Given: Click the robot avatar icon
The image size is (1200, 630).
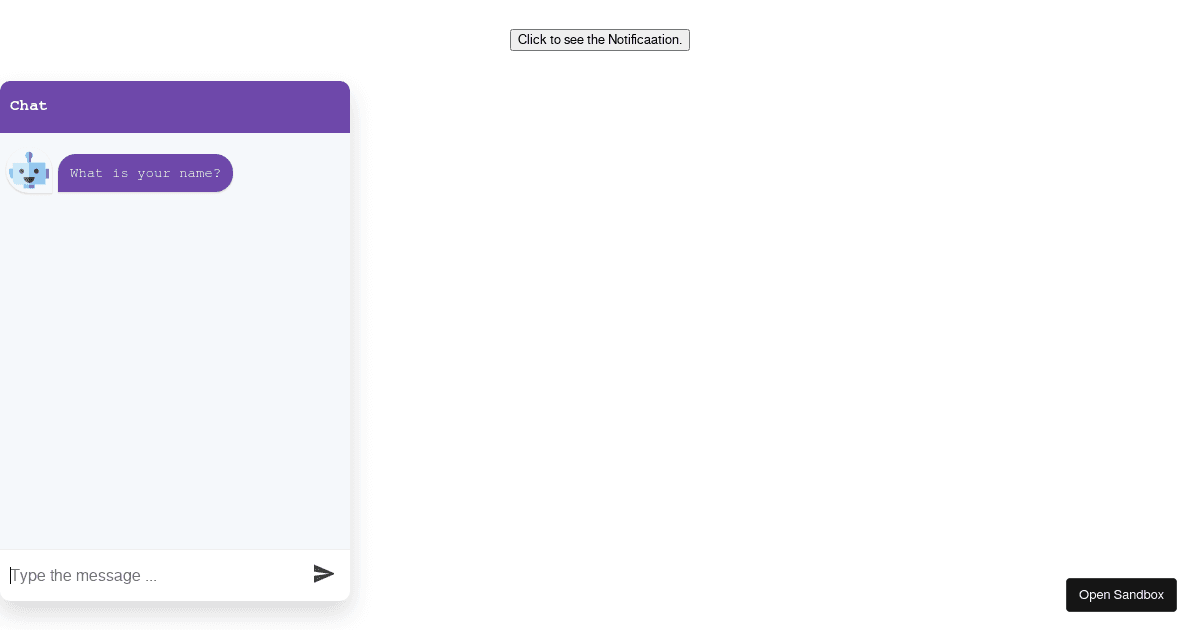Looking at the screenshot, I should click(x=29, y=172).
